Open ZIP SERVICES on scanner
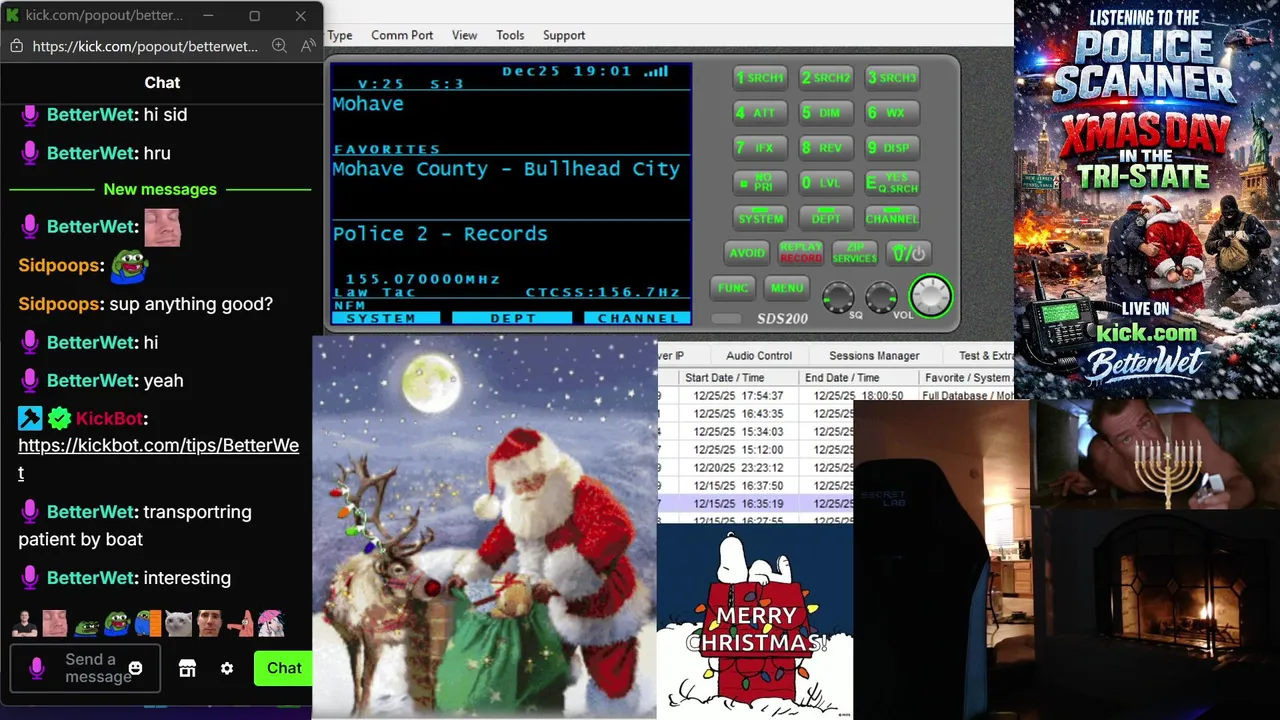The height and width of the screenshot is (720, 1280). click(x=855, y=253)
